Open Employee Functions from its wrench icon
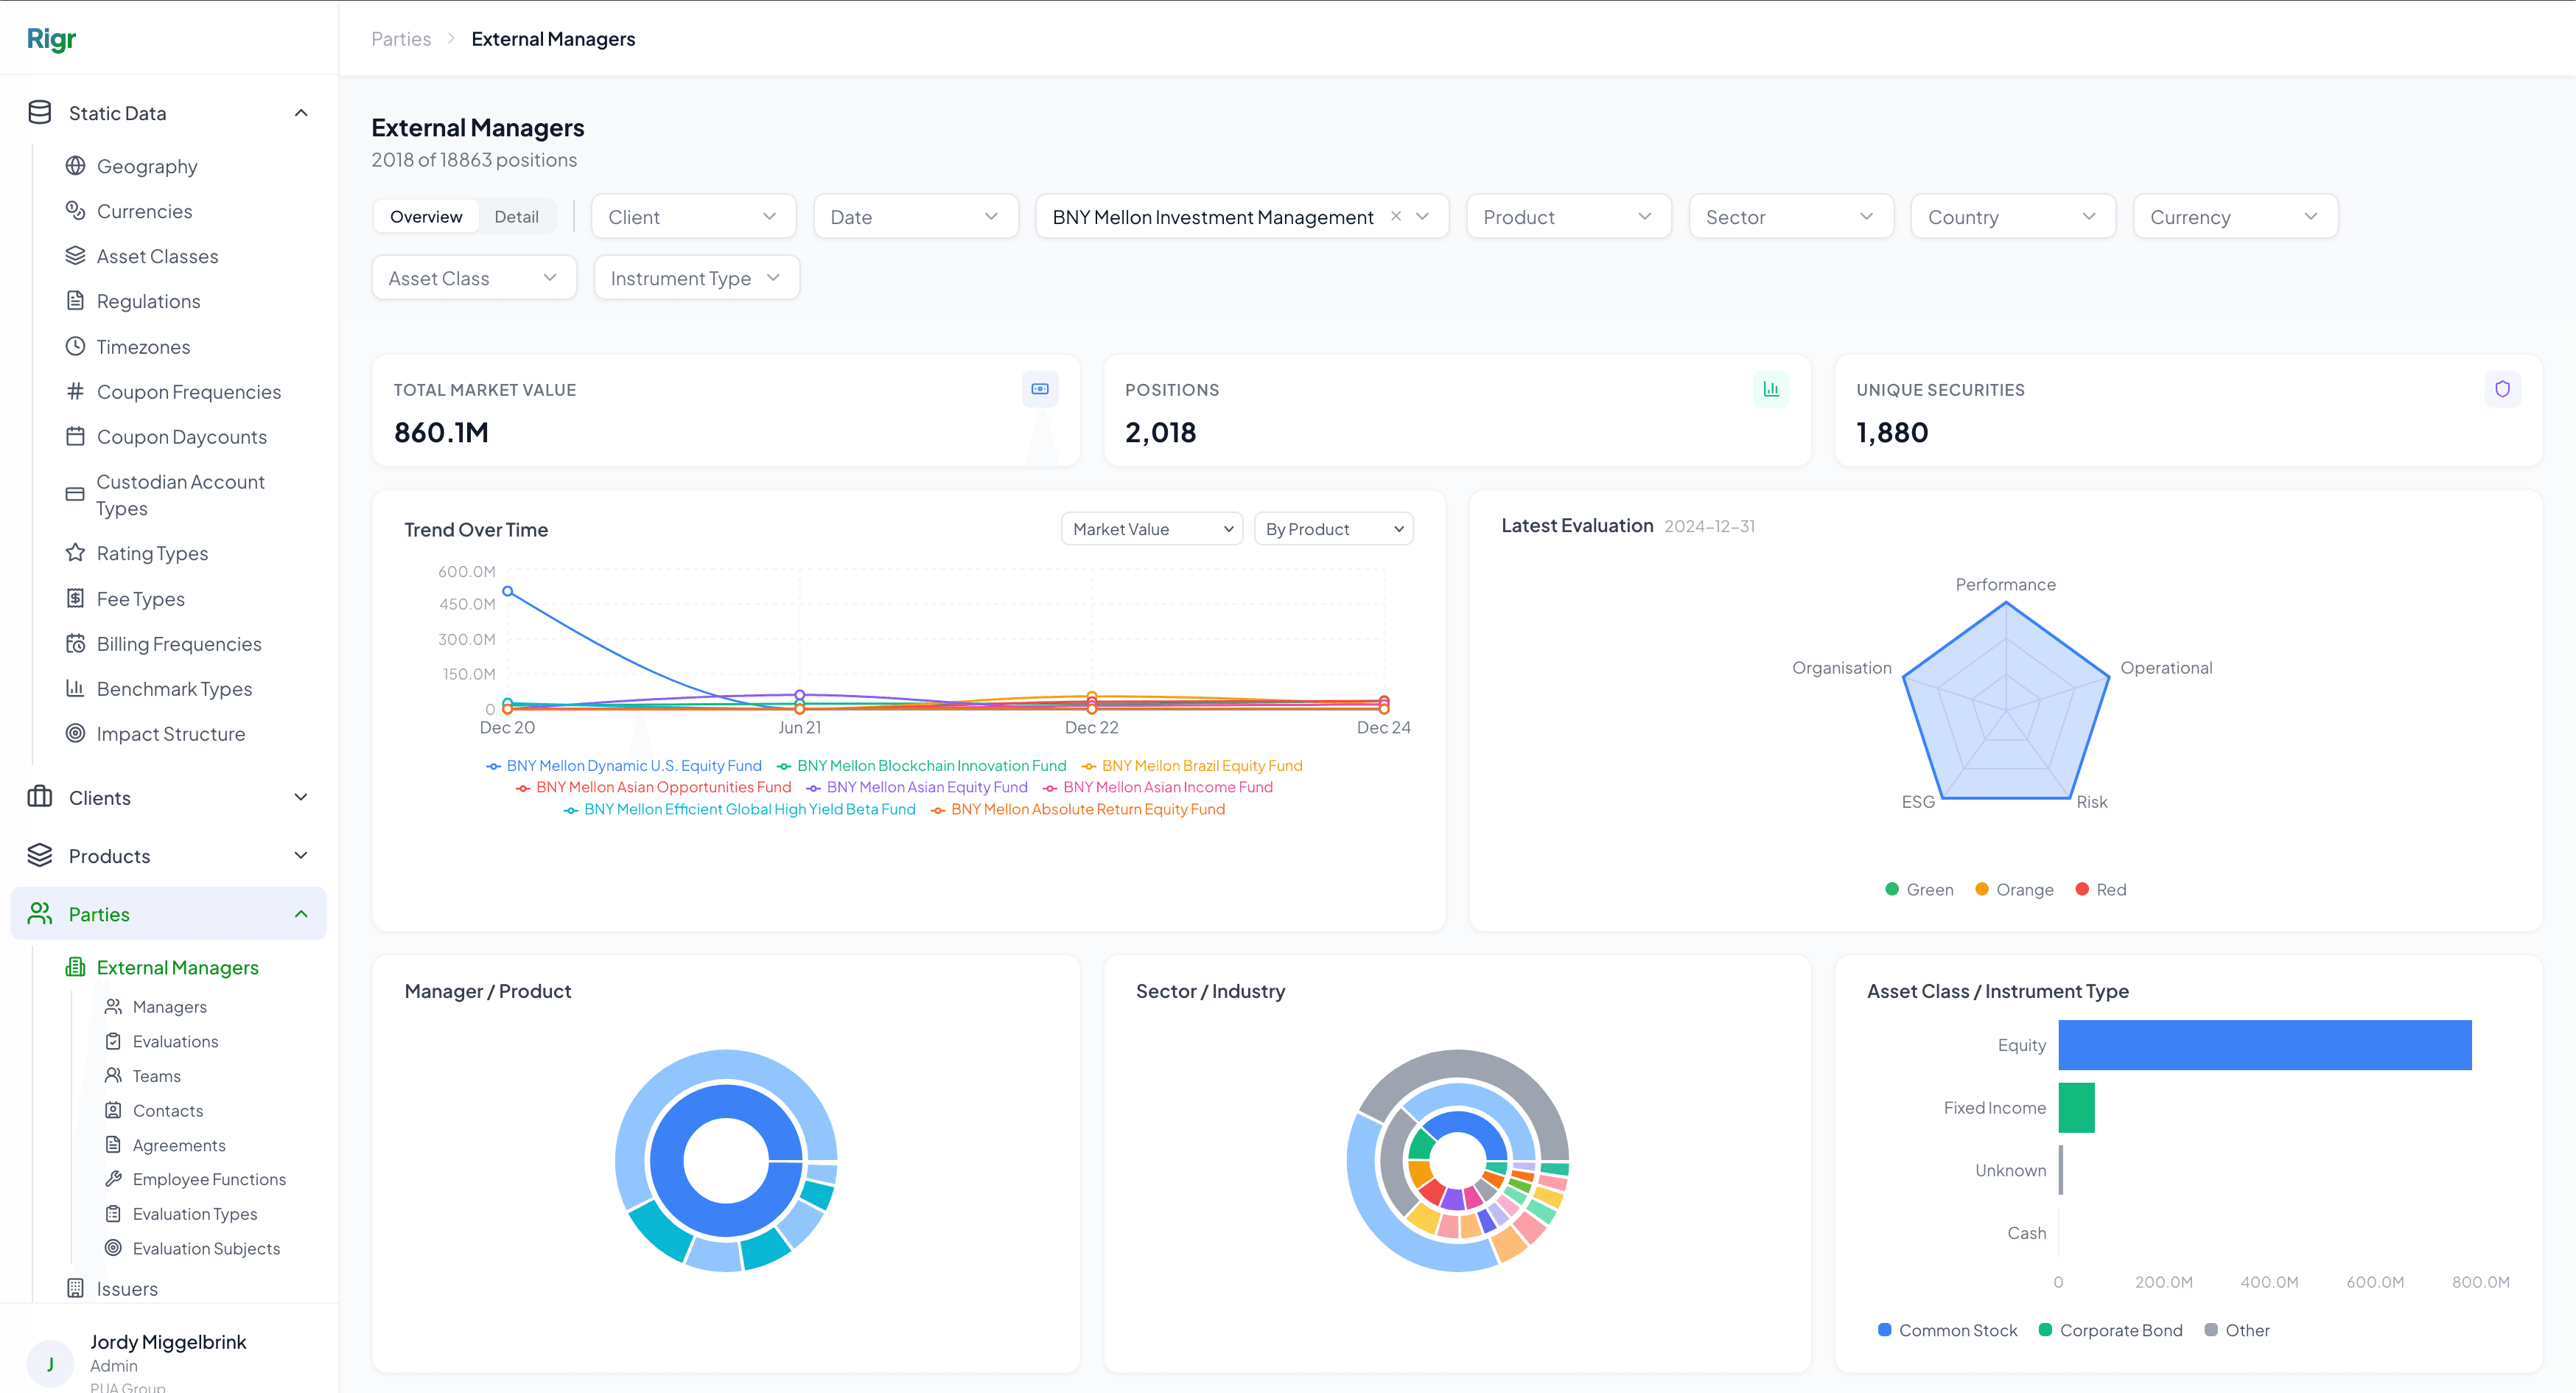Screen dimensions: 2576x1393 (114, 1179)
